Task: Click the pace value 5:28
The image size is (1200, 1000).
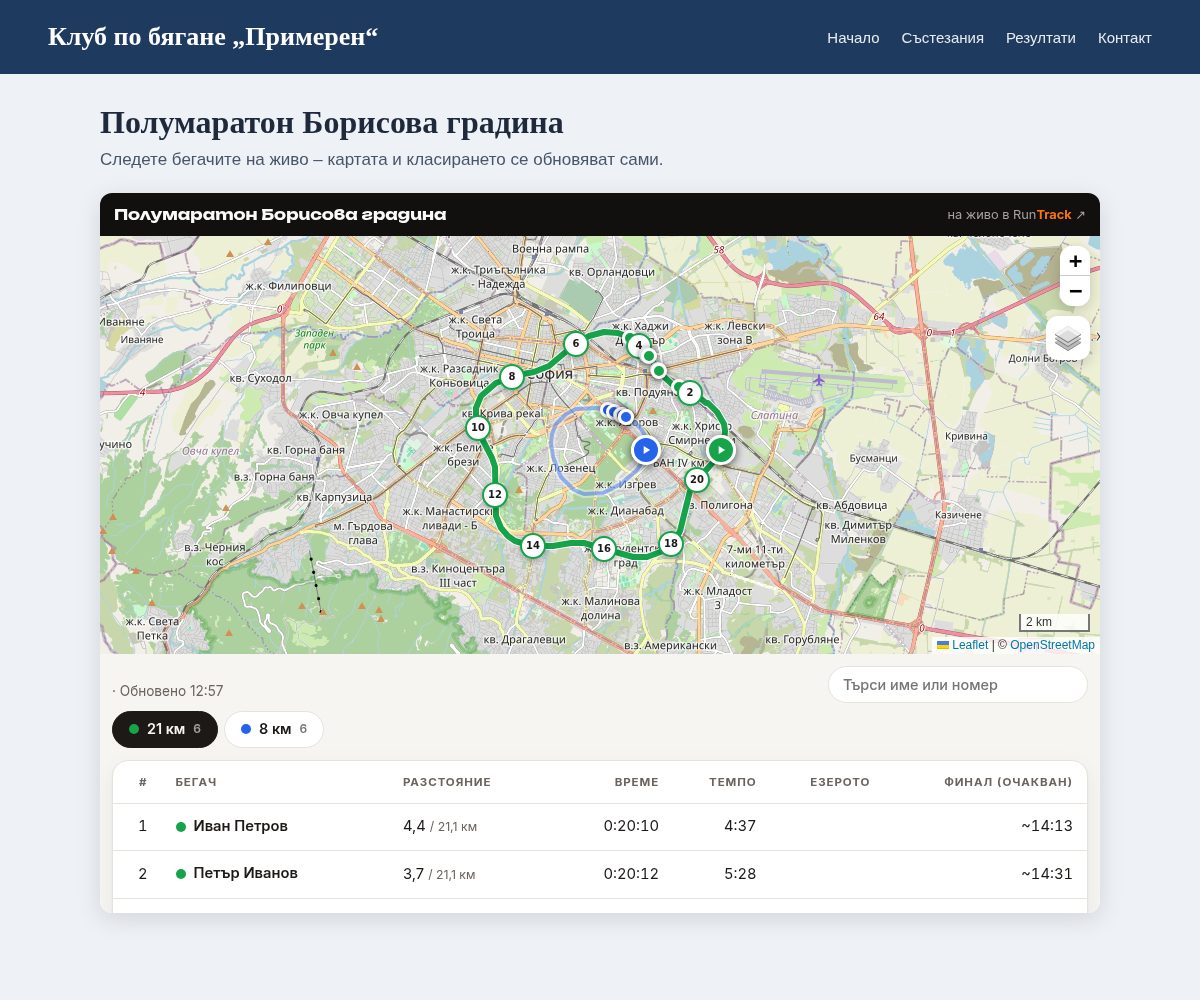Action: pos(740,874)
